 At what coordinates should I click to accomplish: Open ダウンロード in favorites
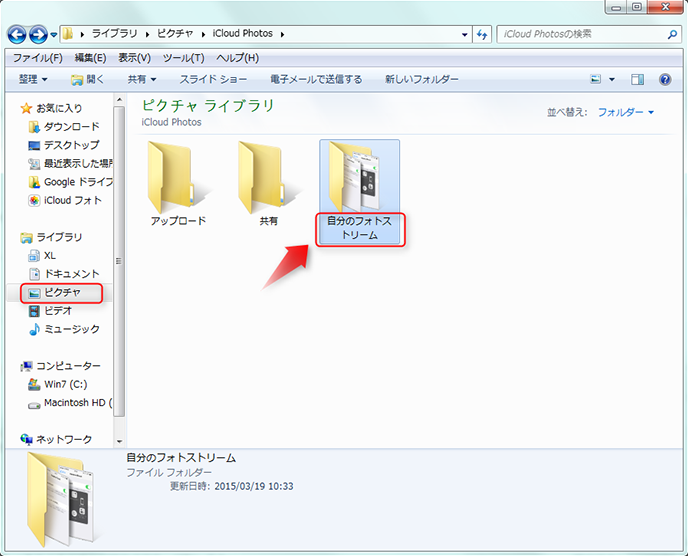tap(72, 126)
